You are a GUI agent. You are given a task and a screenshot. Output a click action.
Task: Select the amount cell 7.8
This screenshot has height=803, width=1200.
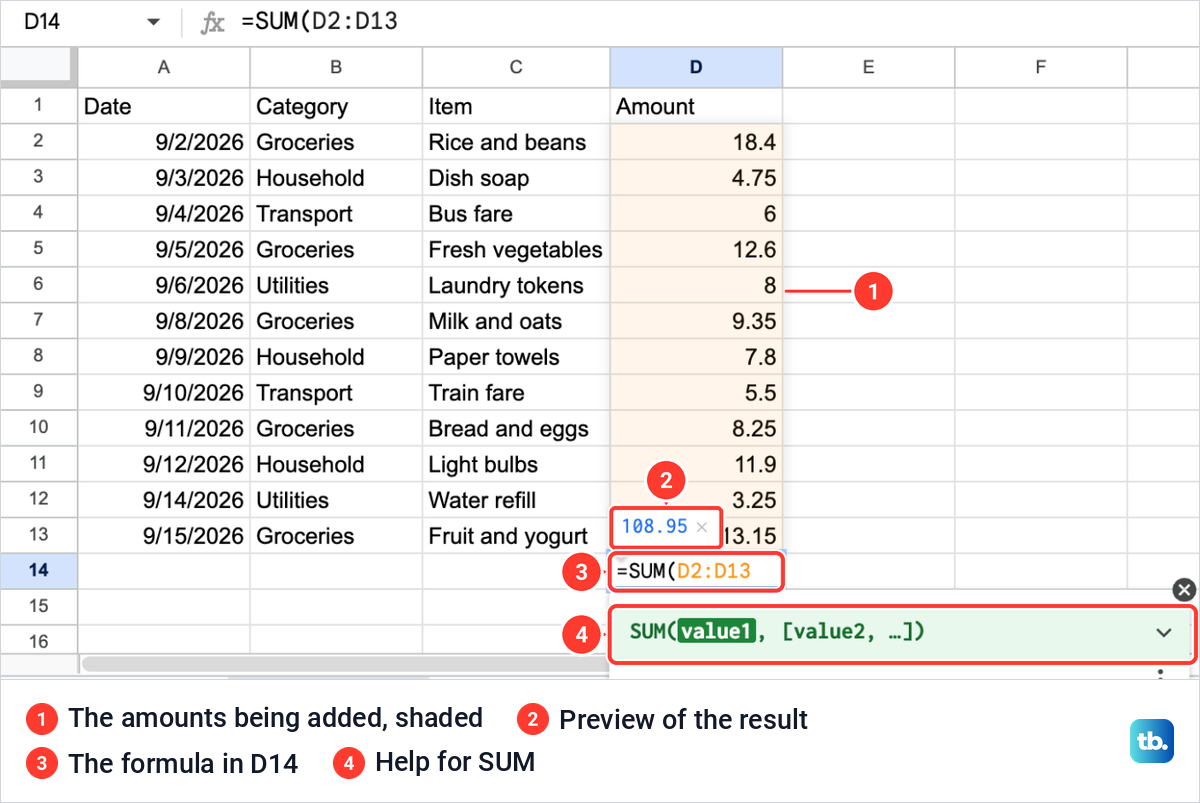(x=696, y=357)
